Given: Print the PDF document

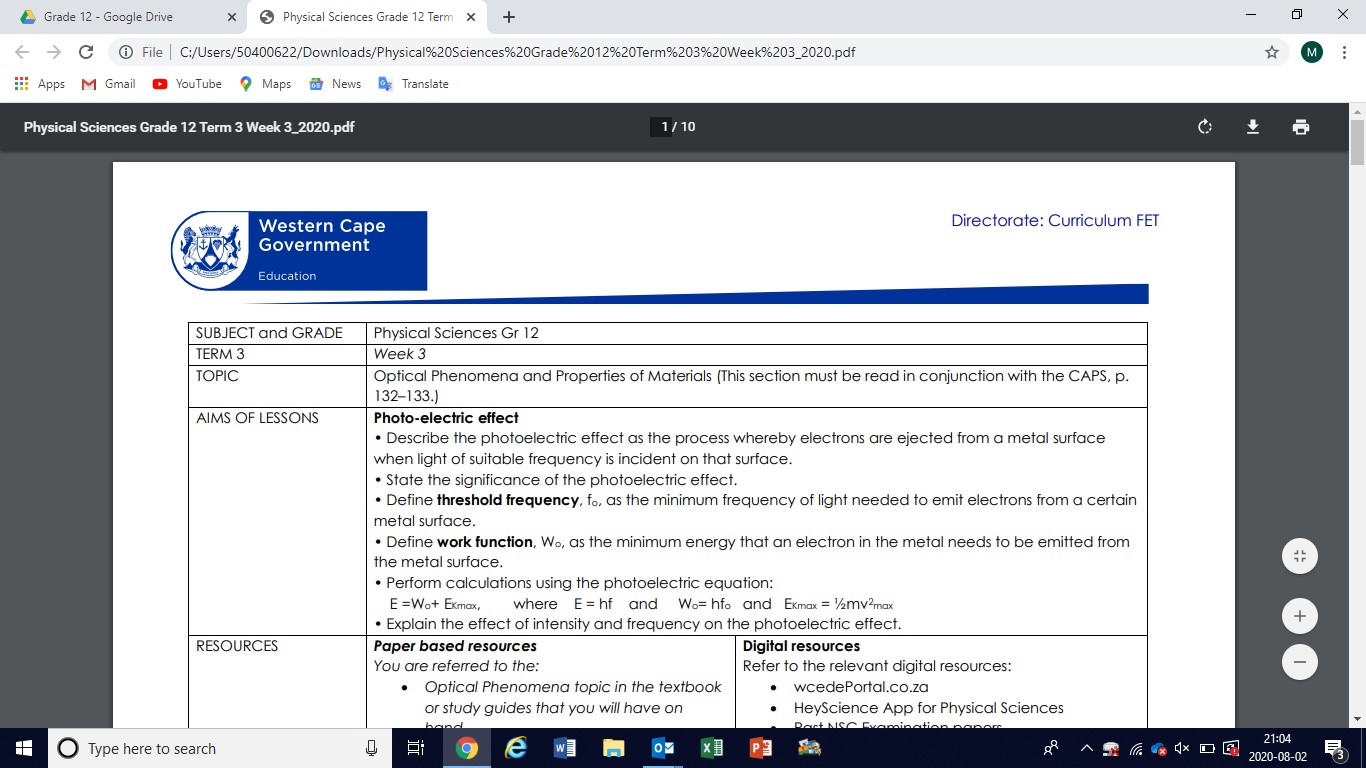Looking at the screenshot, I should point(1300,127).
